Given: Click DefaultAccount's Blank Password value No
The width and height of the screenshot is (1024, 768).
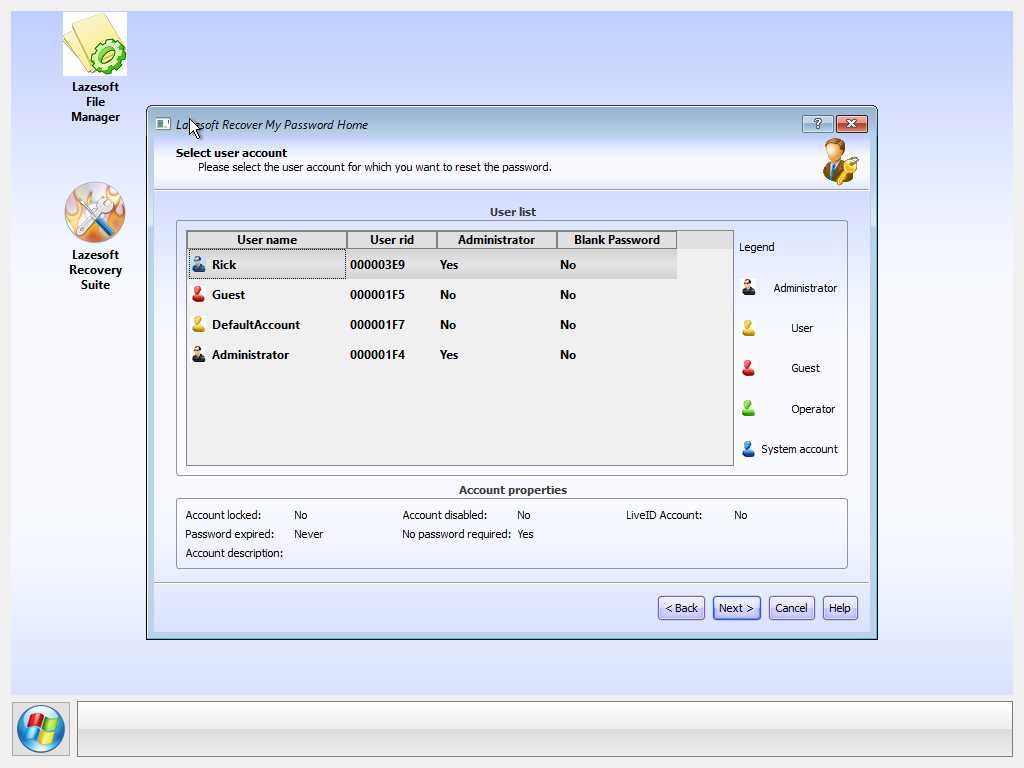Looking at the screenshot, I should click(x=568, y=325).
